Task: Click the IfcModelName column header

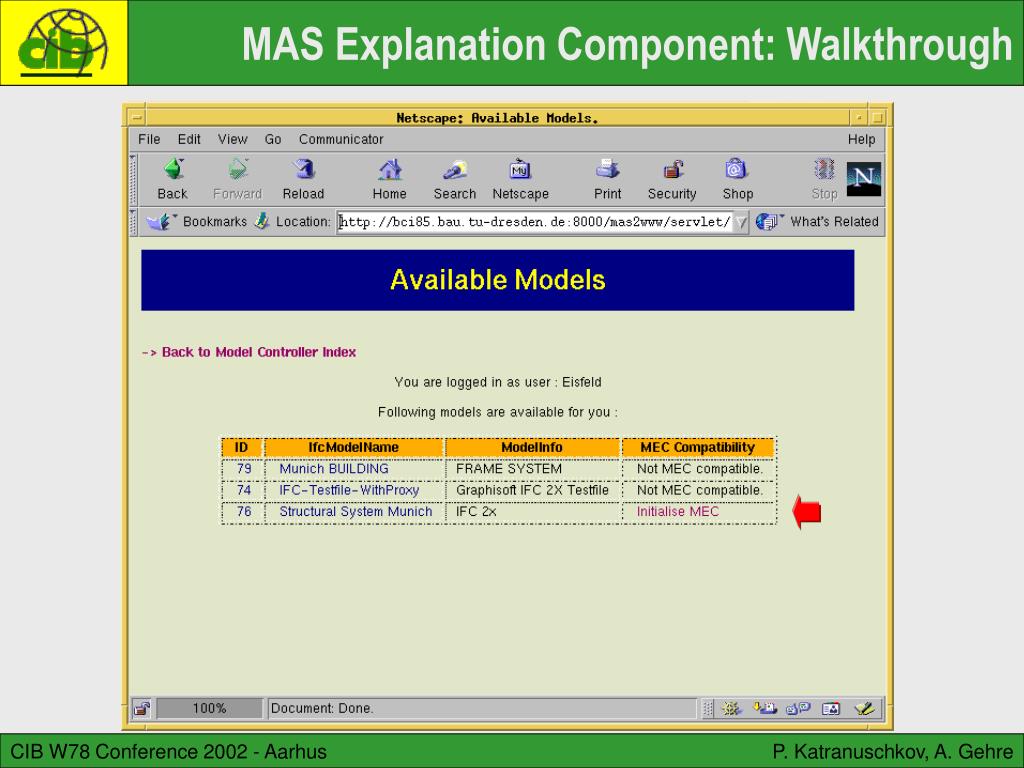Action: point(354,447)
